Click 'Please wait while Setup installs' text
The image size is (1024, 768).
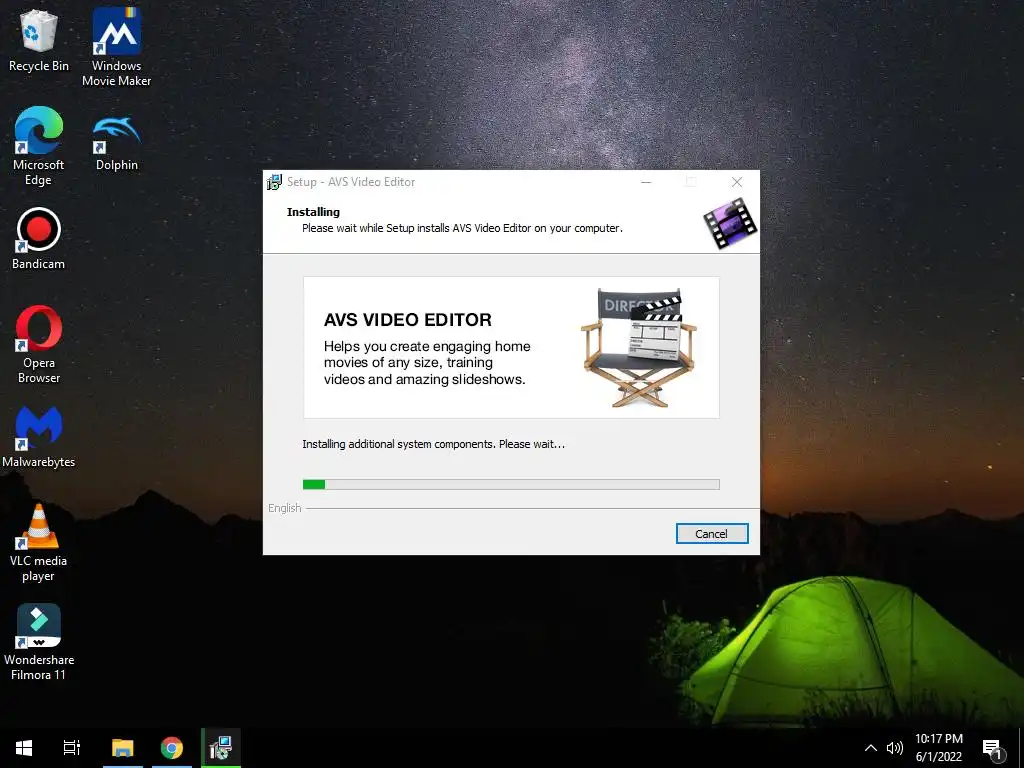coord(462,228)
